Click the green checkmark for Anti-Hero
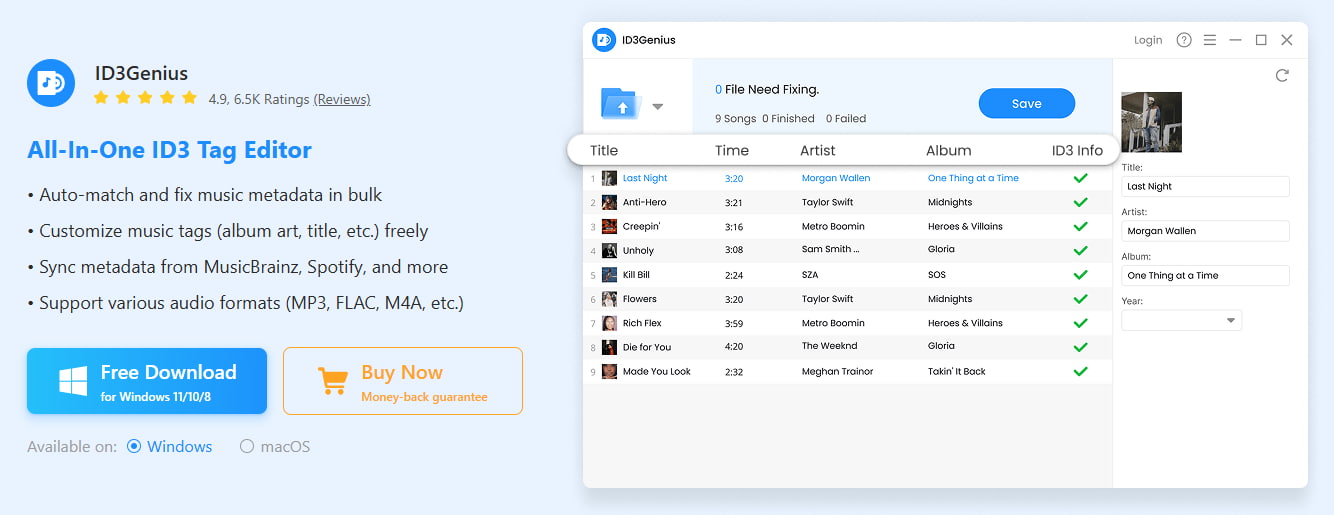The height and width of the screenshot is (515, 1334). 1080,202
